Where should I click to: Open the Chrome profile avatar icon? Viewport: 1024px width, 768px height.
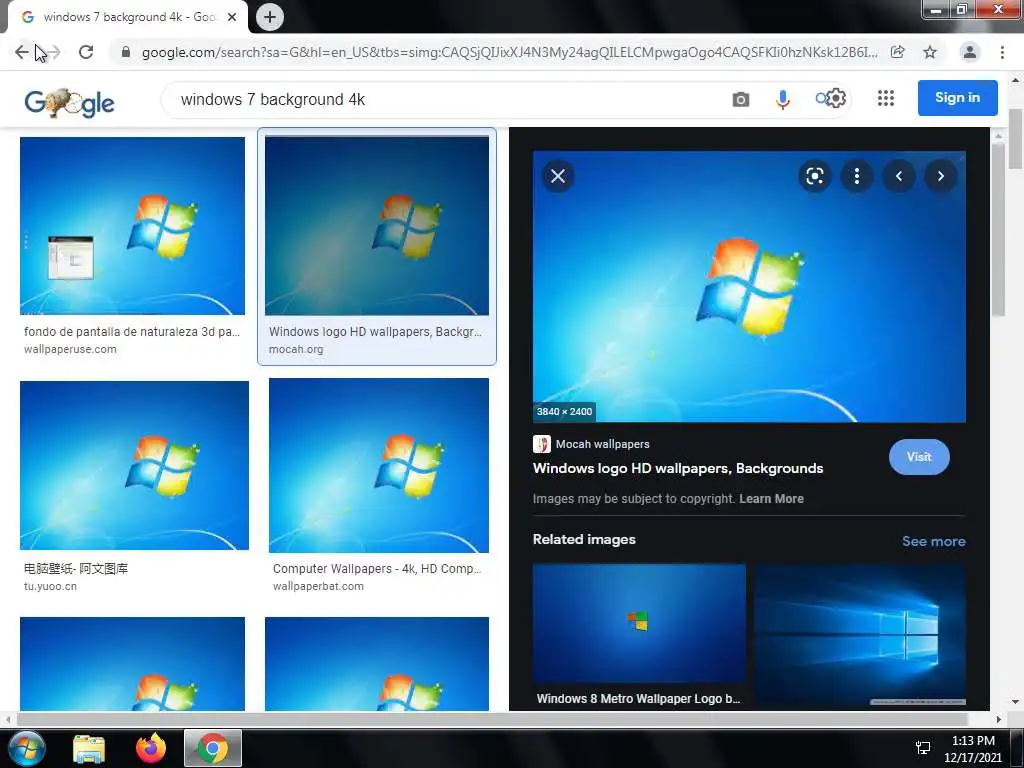(x=970, y=52)
